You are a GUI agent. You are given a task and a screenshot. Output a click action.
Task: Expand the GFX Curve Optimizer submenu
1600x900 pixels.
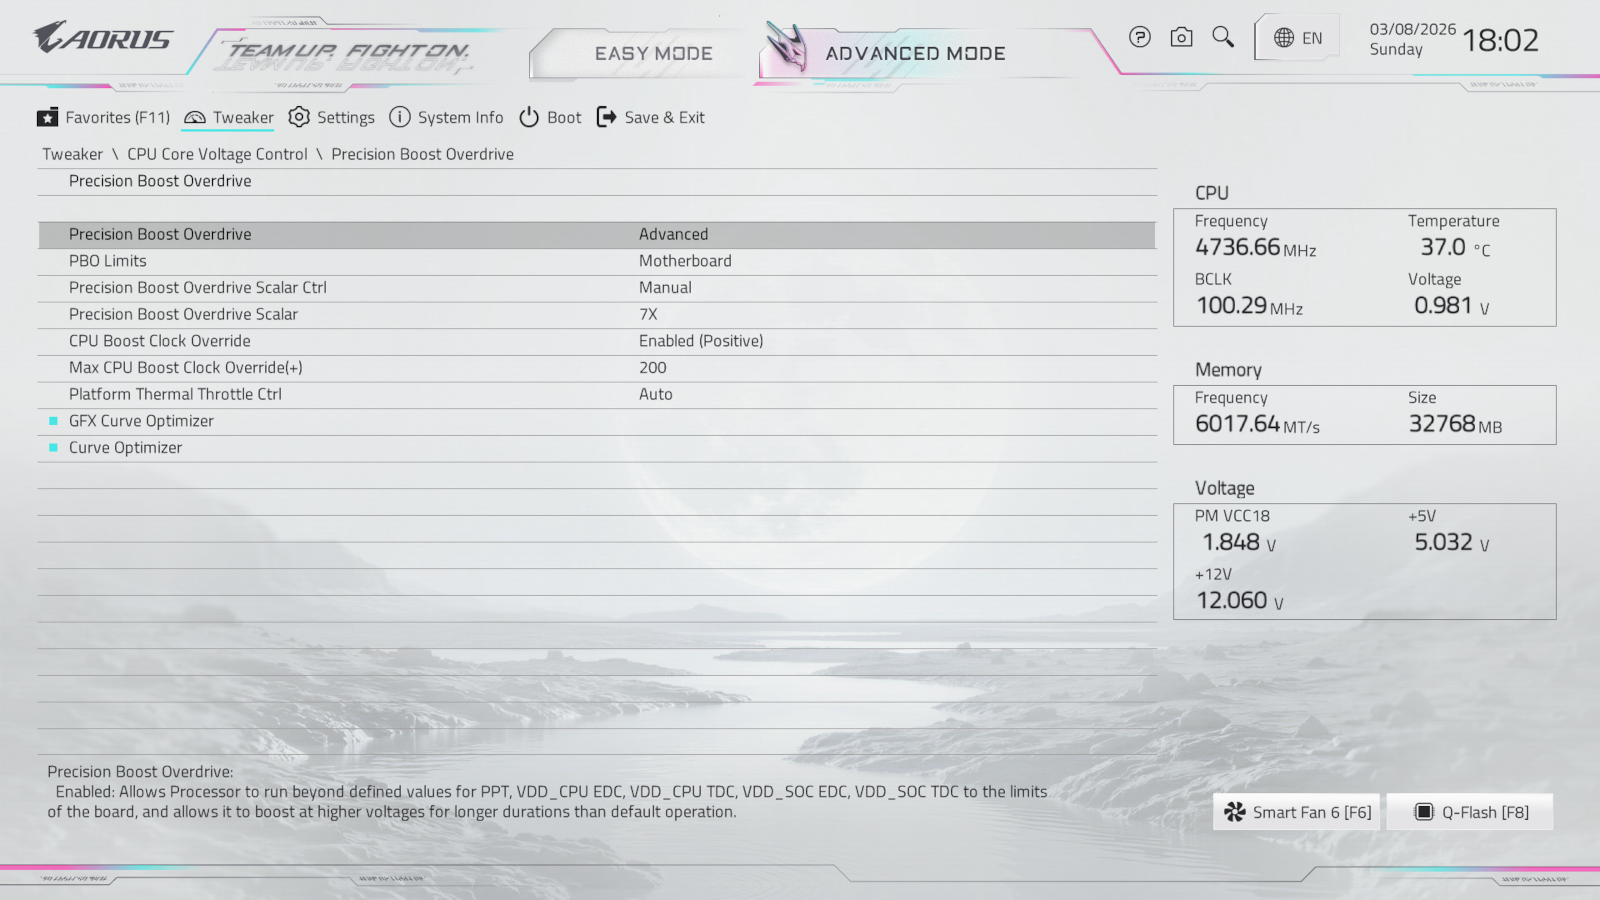(141, 421)
